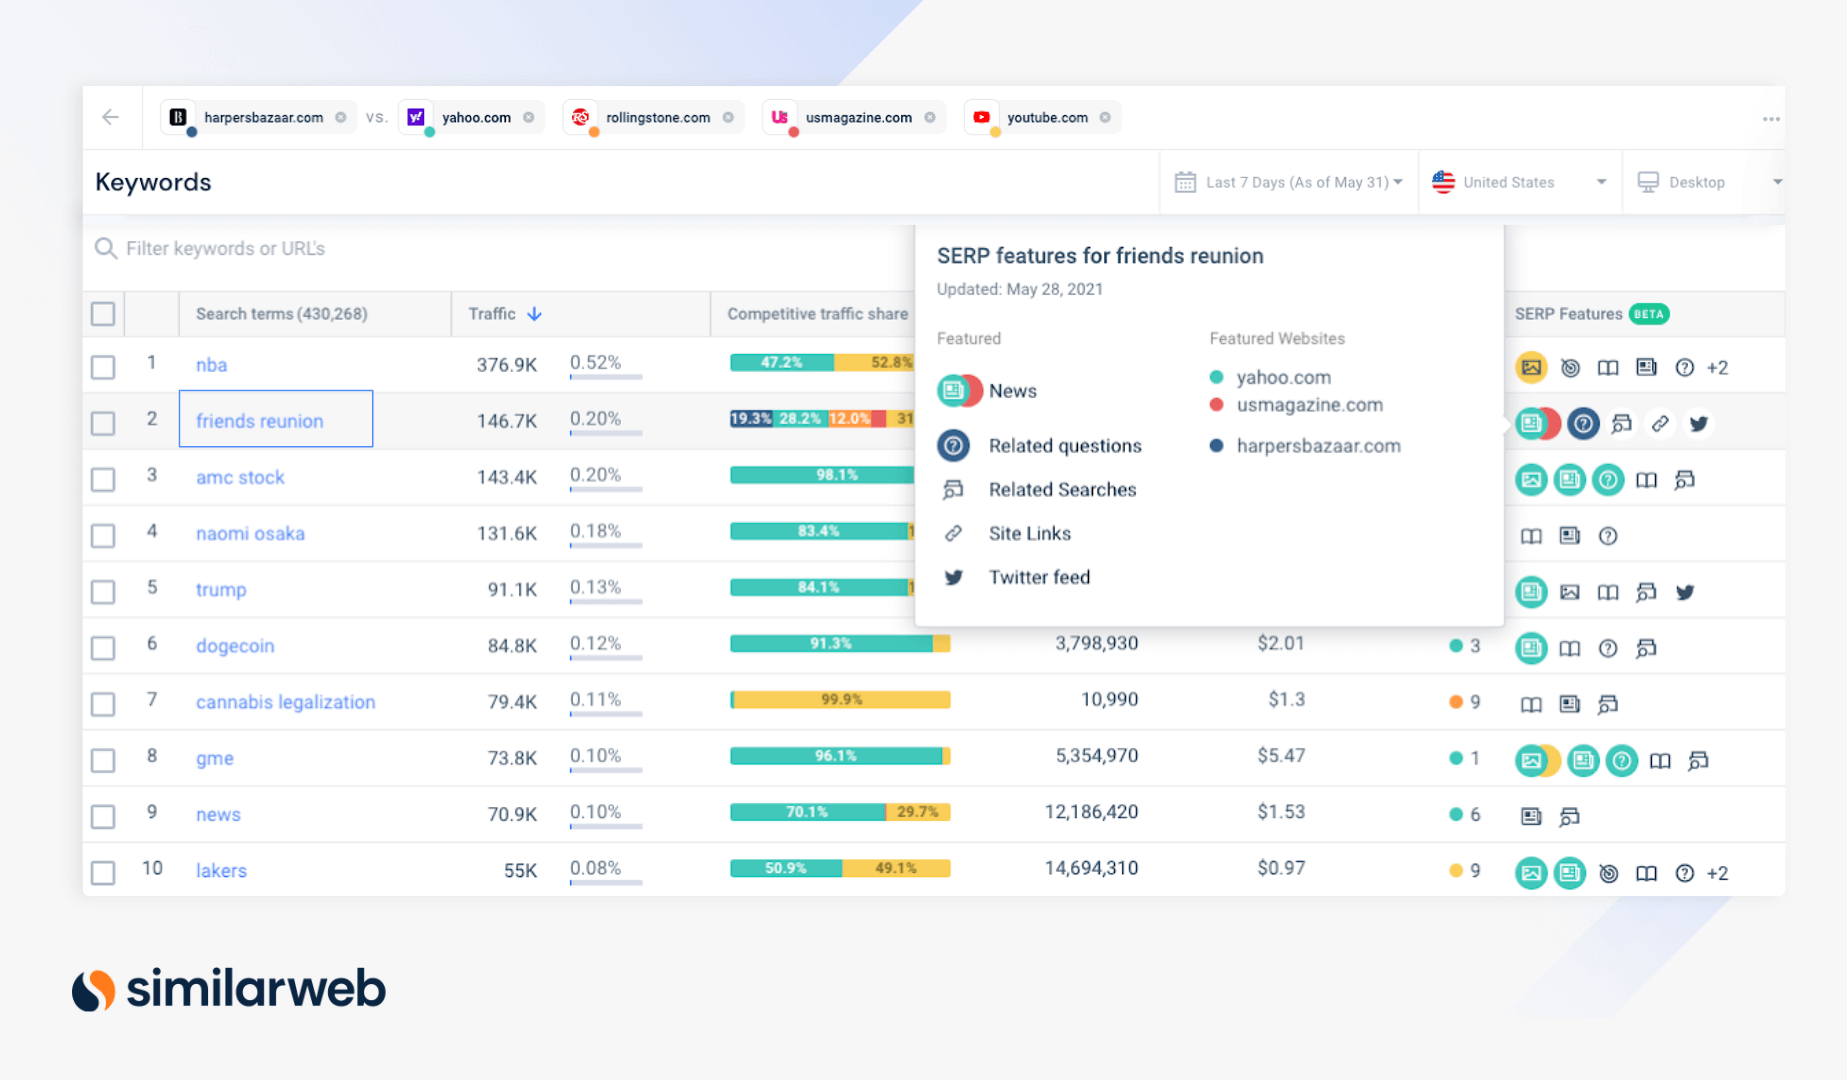Click the Related questions icon in popup

pyautogui.click(x=953, y=445)
